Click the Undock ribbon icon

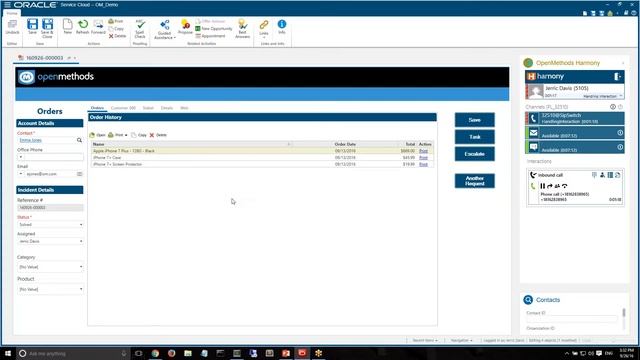12,27
